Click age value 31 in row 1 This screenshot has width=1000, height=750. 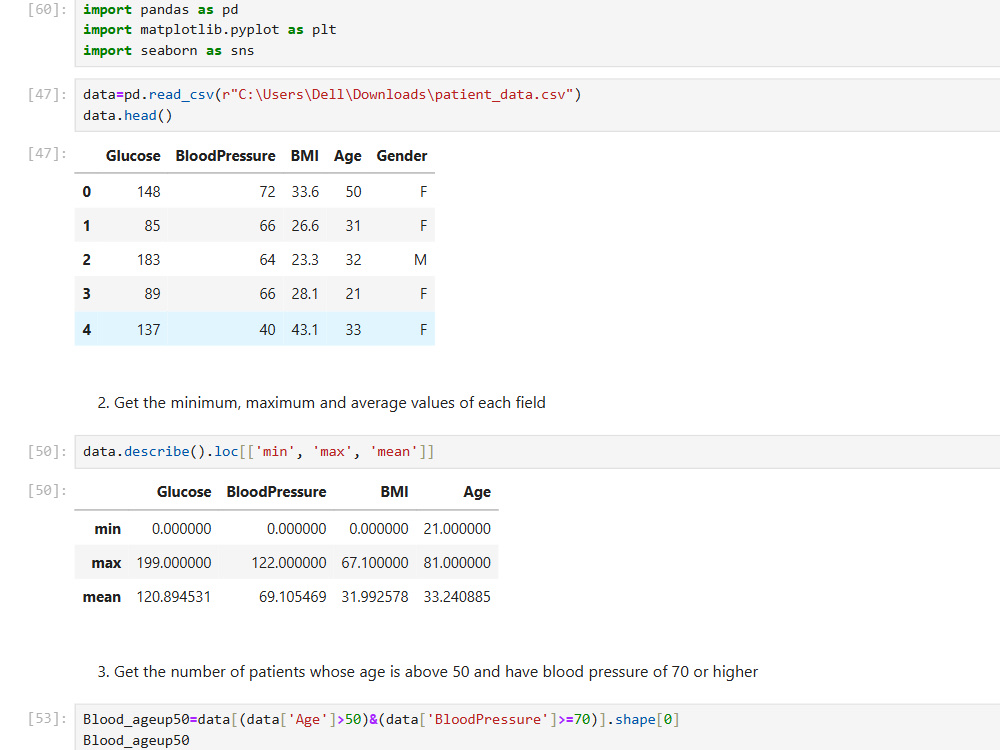click(353, 226)
